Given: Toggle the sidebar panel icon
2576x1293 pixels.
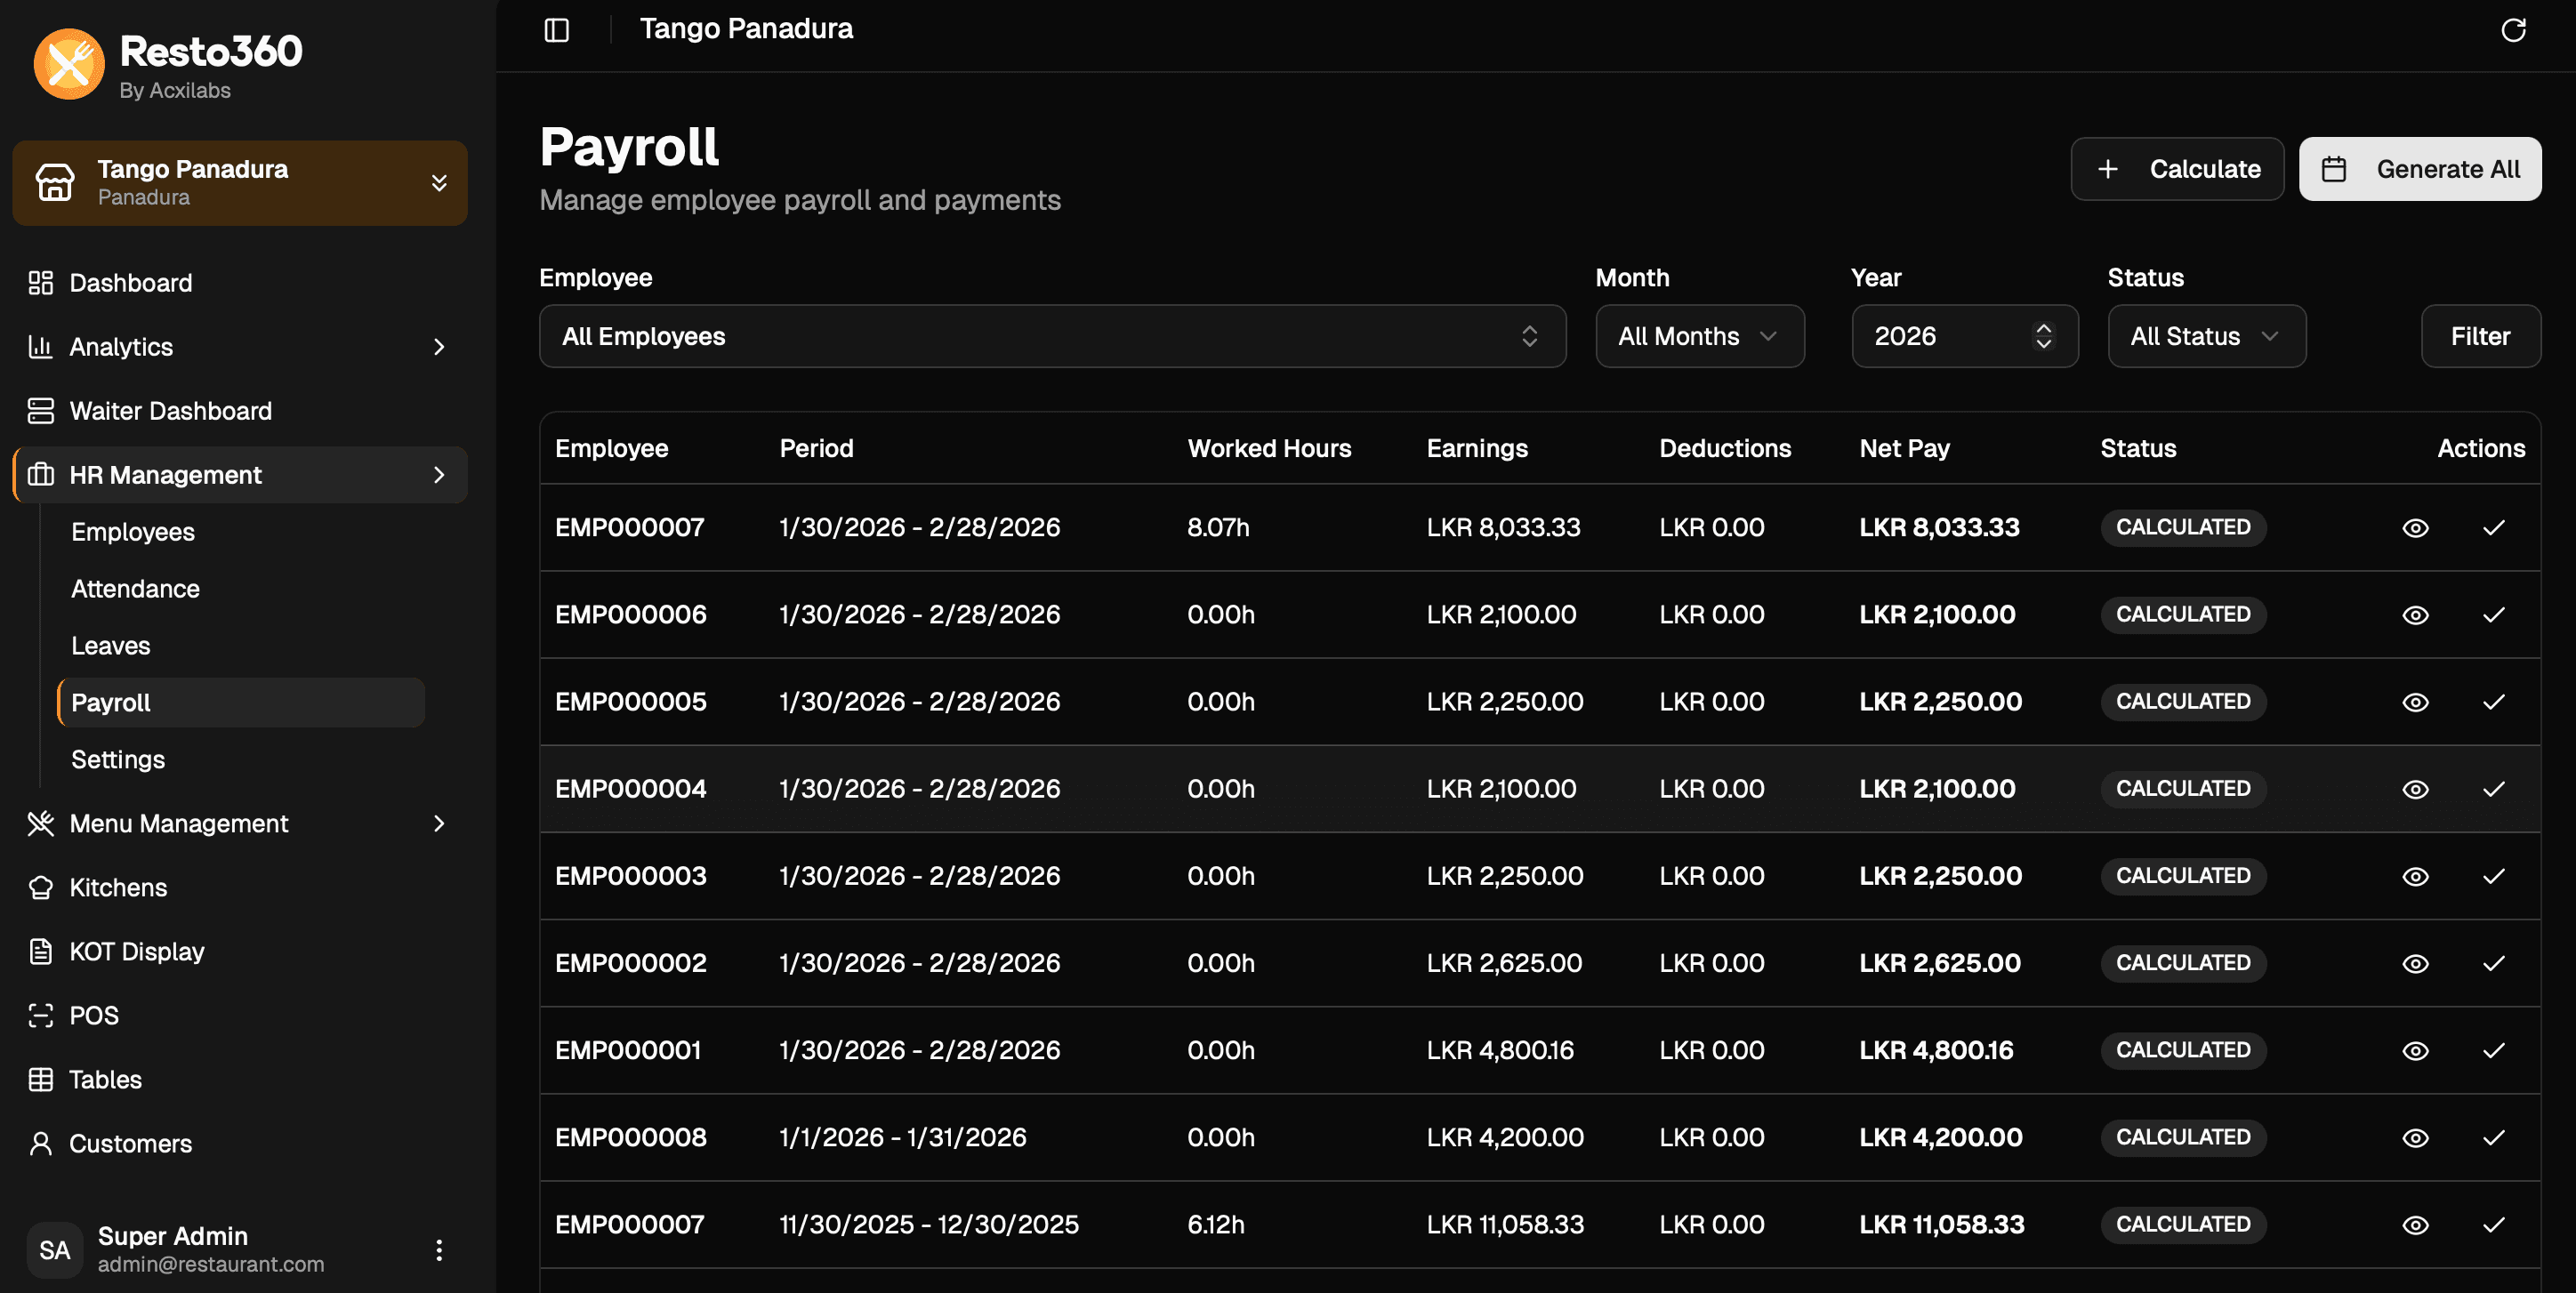Looking at the screenshot, I should 556,30.
